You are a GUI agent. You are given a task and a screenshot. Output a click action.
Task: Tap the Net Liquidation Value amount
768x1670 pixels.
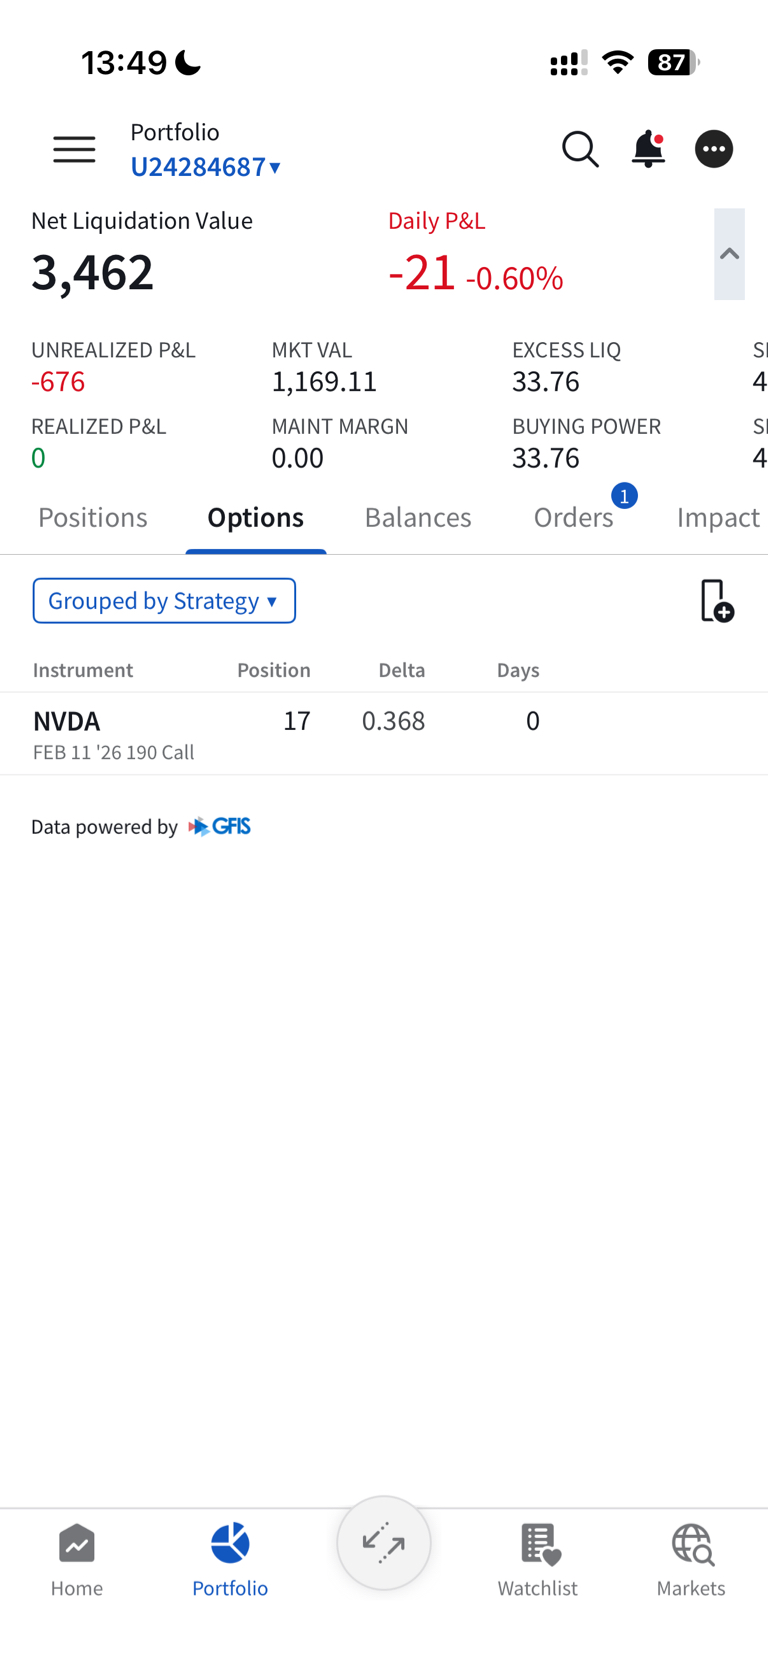[93, 272]
